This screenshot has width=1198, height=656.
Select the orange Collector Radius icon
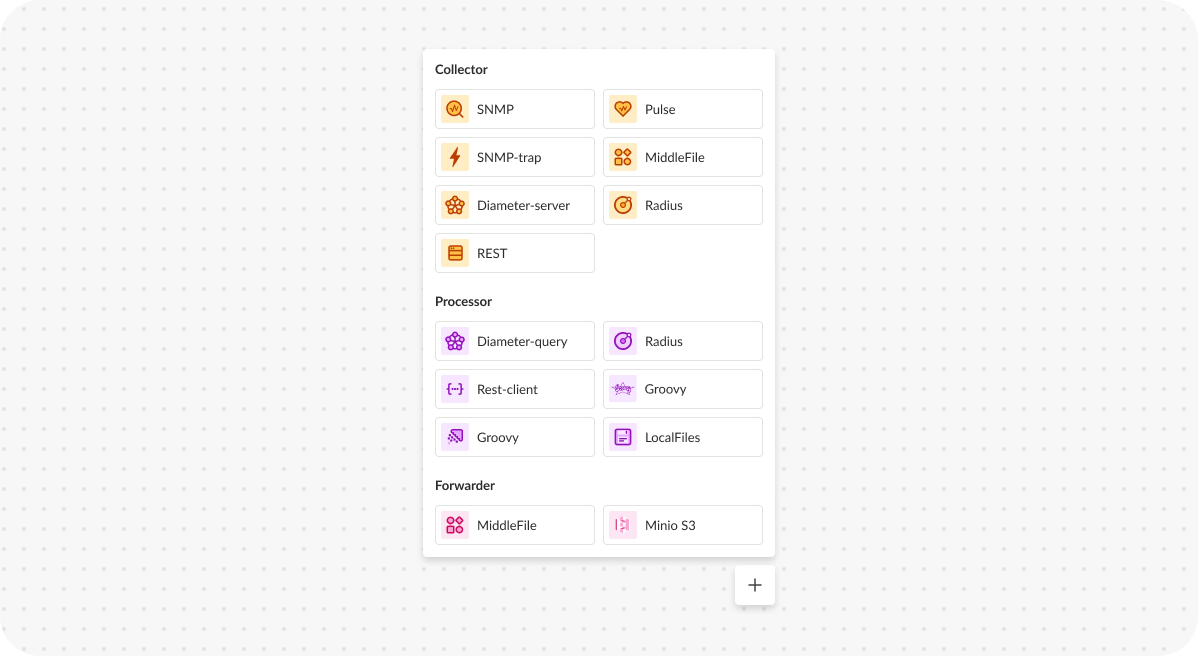tap(623, 205)
